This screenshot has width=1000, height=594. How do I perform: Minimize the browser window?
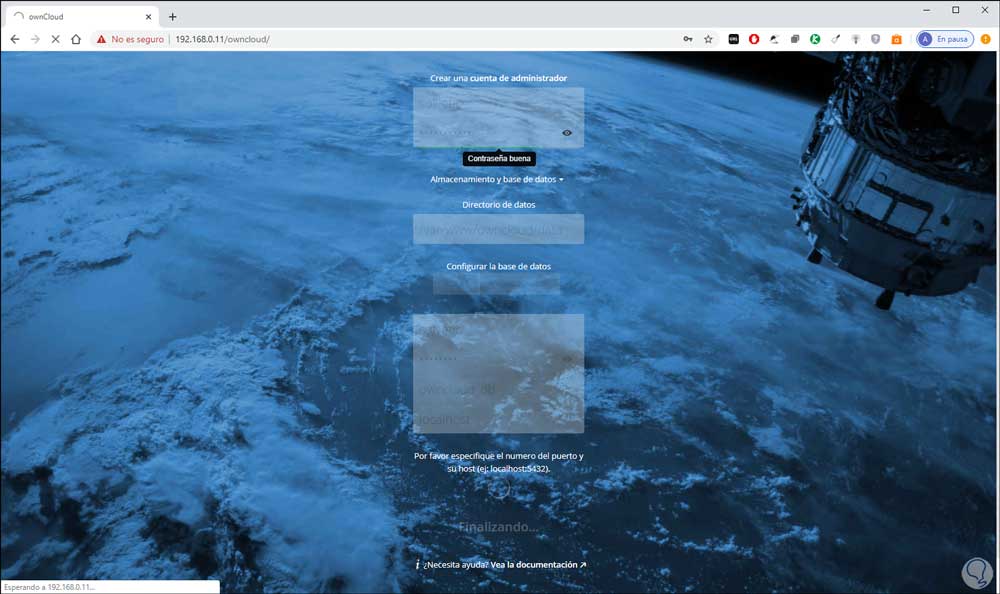[927, 10]
